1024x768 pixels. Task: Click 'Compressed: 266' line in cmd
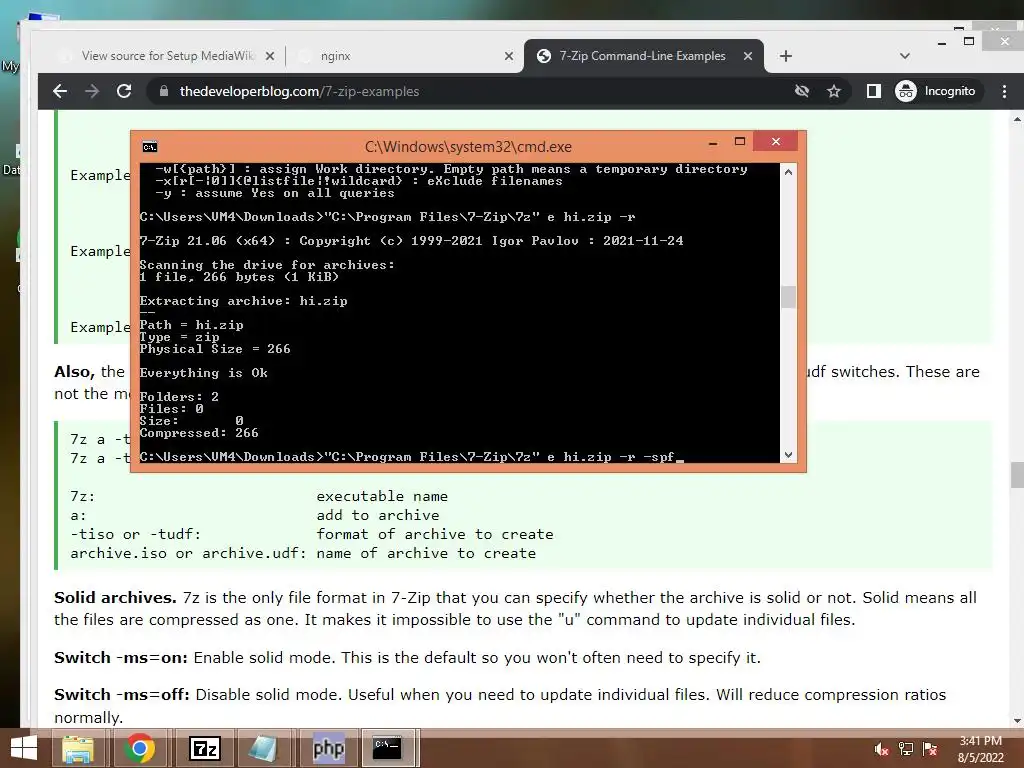pos(199,433)
